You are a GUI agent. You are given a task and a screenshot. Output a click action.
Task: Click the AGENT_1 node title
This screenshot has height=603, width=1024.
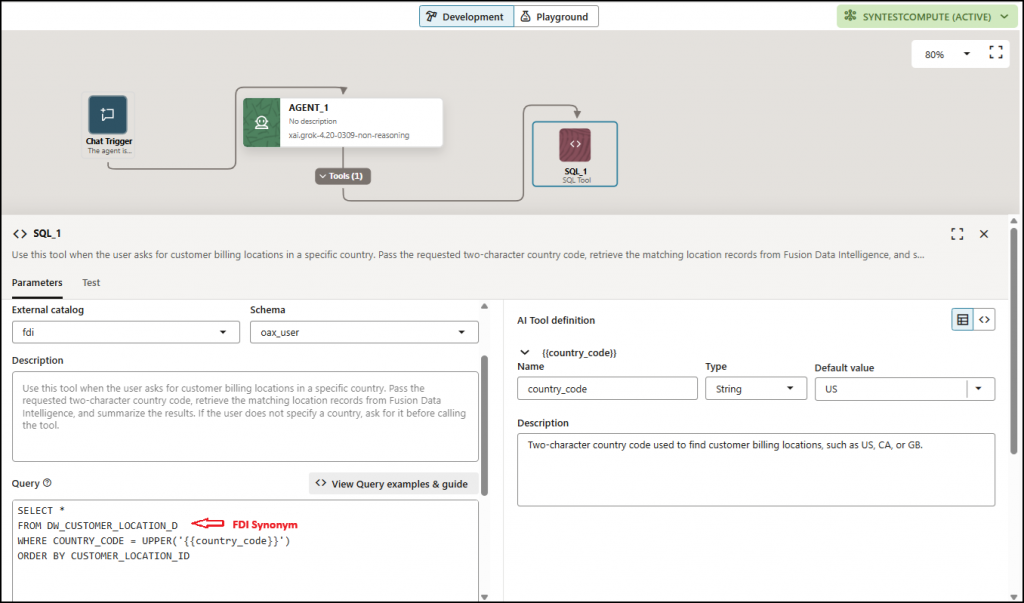[308, 107]
